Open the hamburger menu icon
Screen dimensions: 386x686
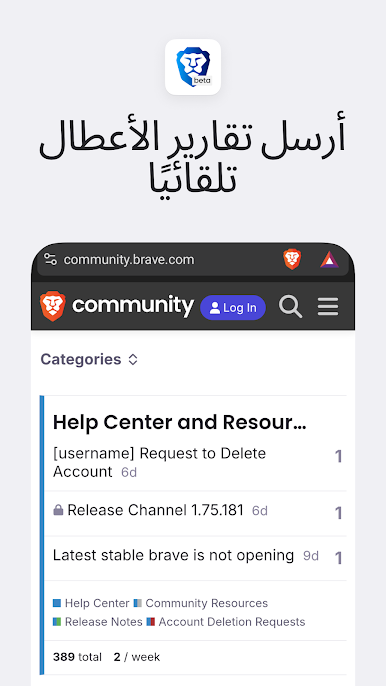pyautogui.click(x=328, y=306)
